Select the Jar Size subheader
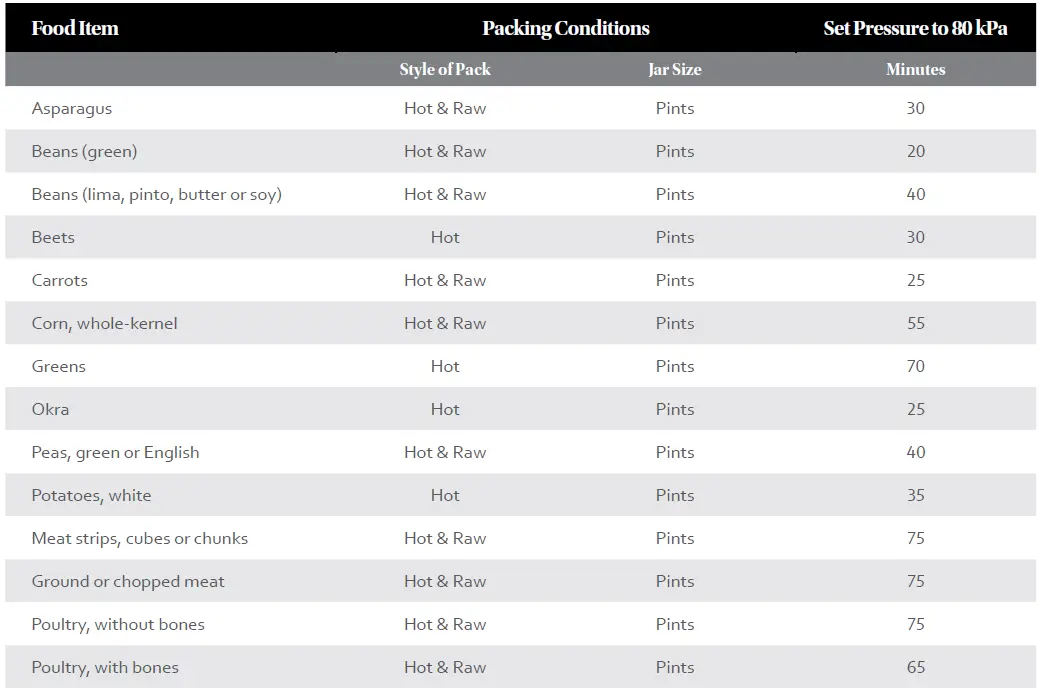The height and width of the screenshot is (695, 1039). [x=674, y=69]
